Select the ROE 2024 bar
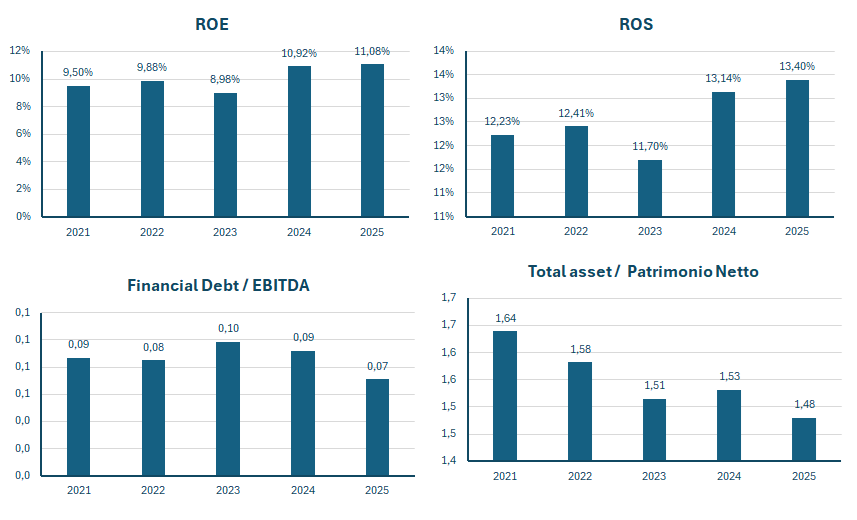 [x=299, y=142]
